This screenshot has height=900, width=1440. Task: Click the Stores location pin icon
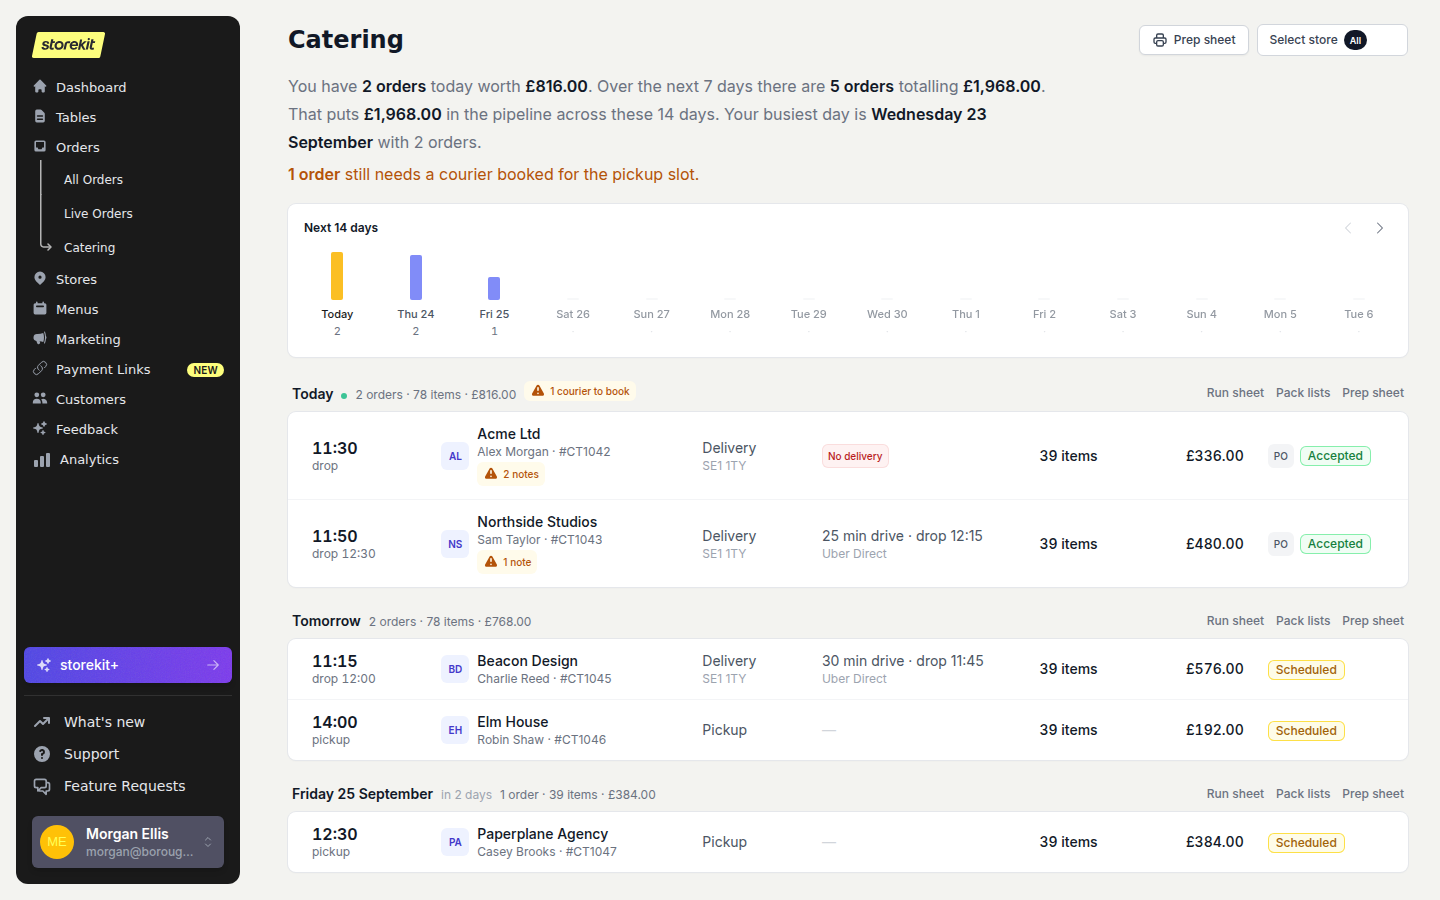click(x=40, y=279)
